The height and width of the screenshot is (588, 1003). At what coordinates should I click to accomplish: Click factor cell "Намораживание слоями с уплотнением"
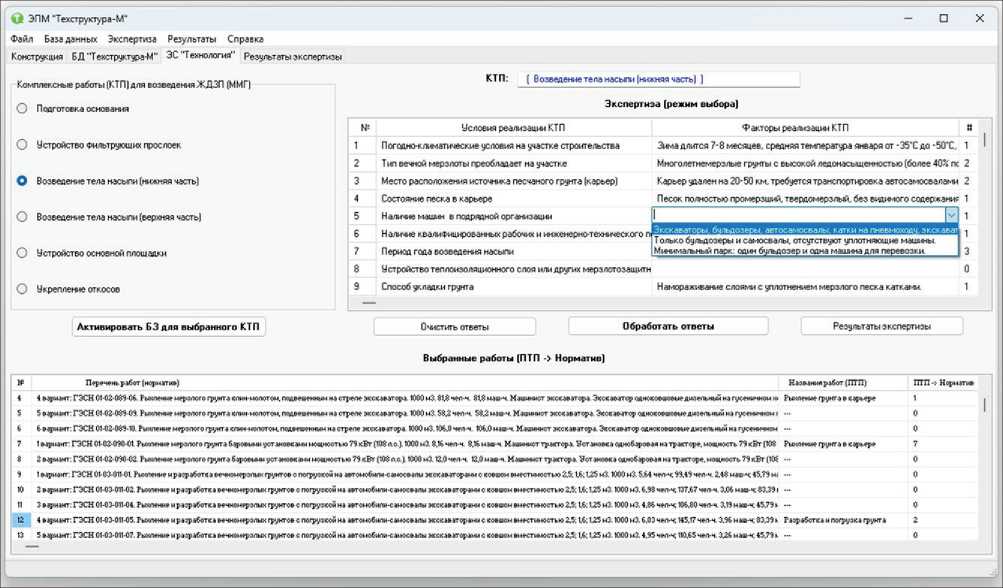[805, 287]
